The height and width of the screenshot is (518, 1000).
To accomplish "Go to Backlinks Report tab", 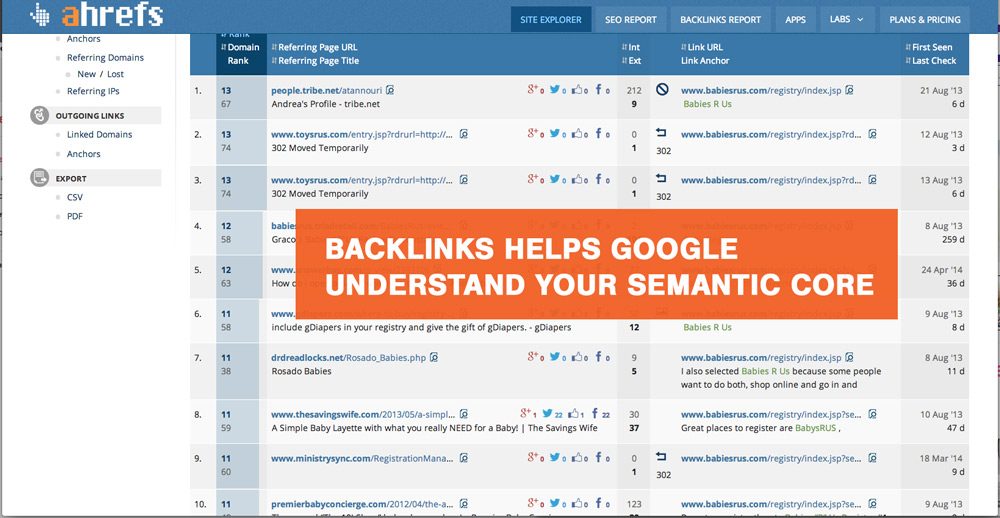I will (x=720, y=19).
